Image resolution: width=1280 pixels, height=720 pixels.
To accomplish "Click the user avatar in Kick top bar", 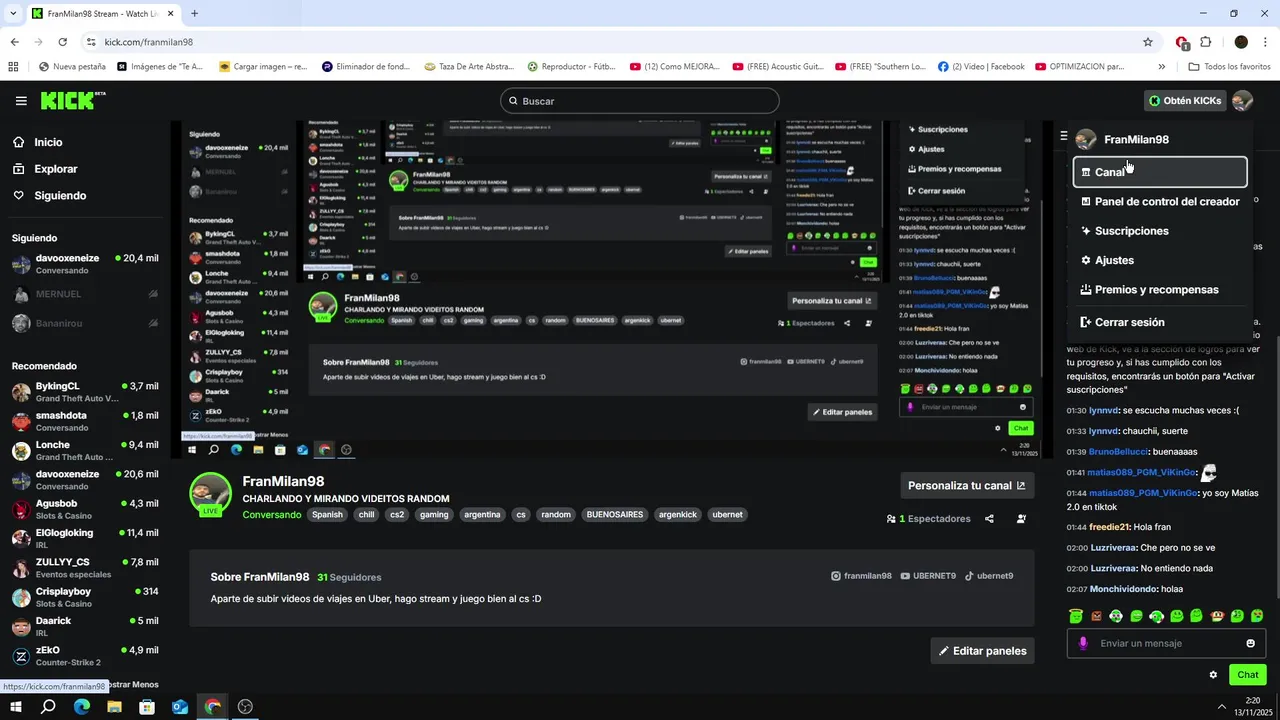I will [1242, 101].
